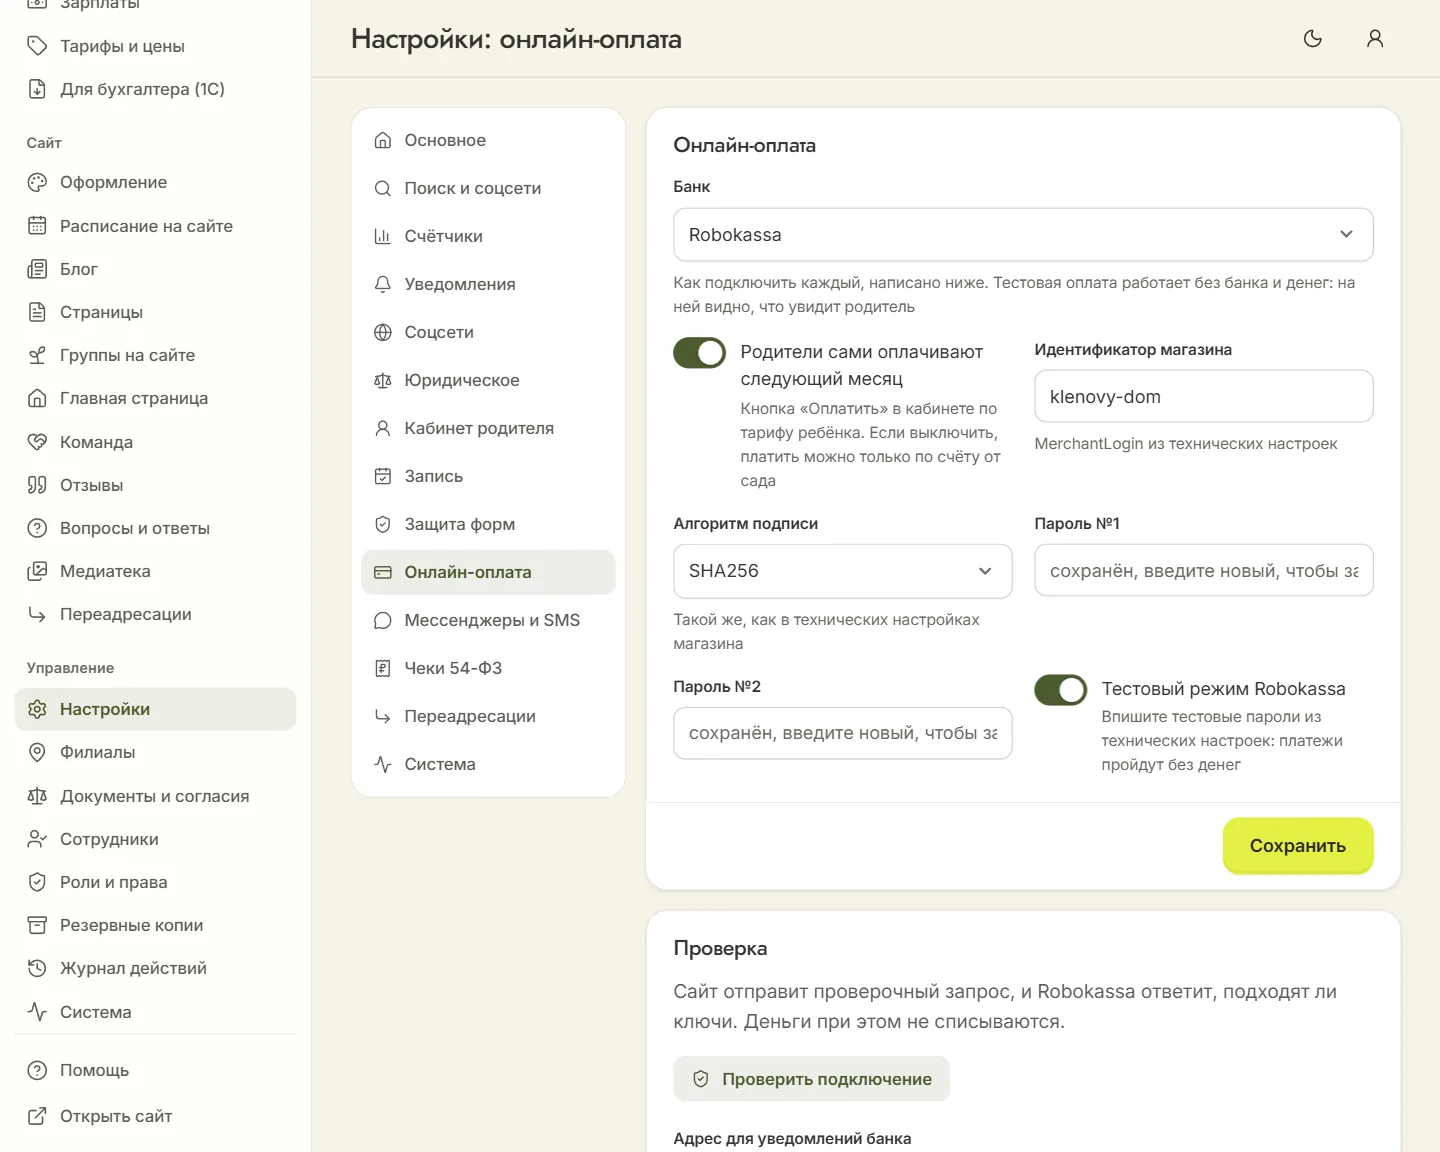Open user profile icon in header
Screen dimensions: 1440x1152
(1375, 39)
